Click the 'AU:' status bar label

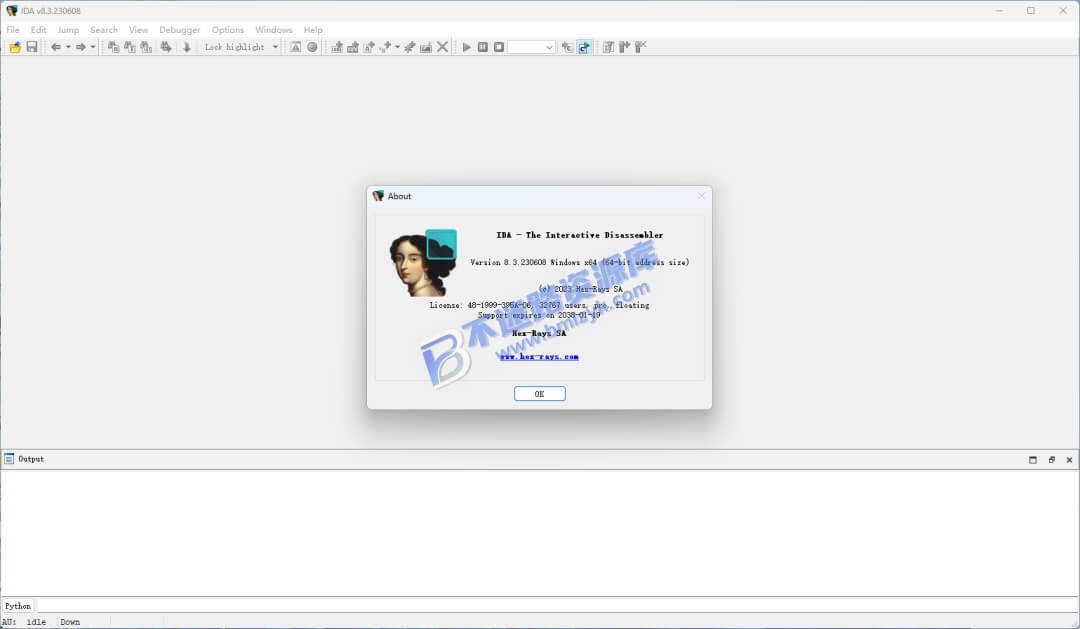click(x=9, y=621)
